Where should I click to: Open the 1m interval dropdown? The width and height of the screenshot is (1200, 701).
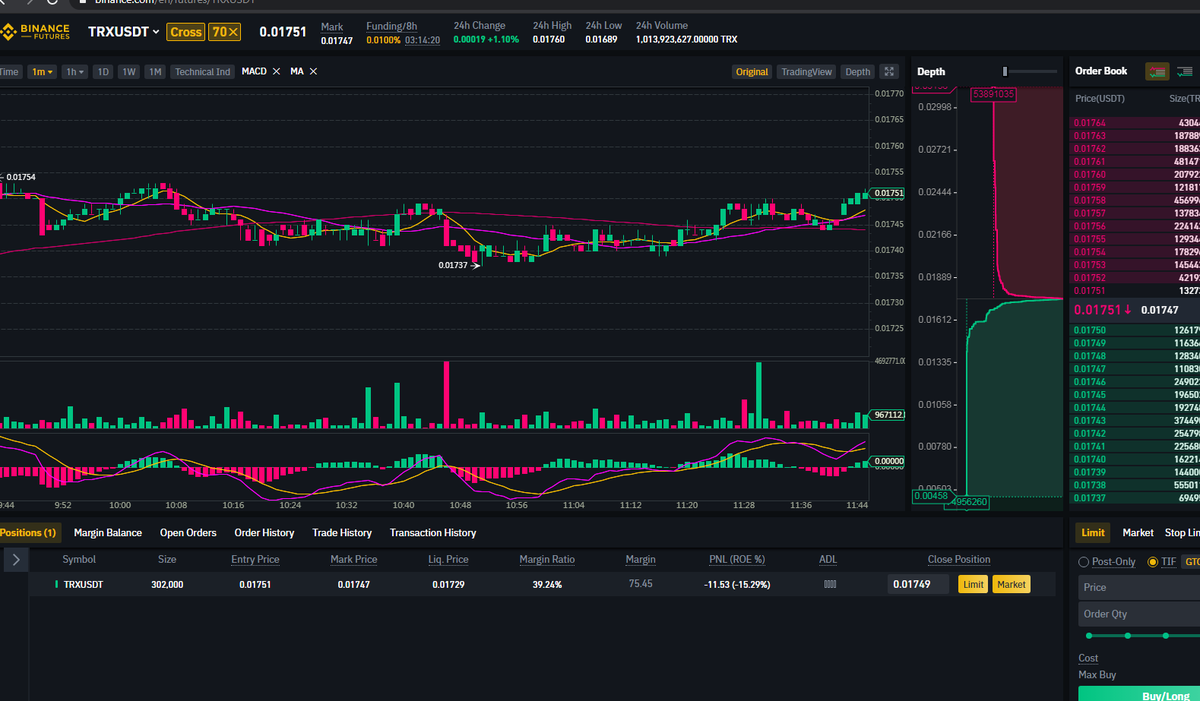[42, 72]
